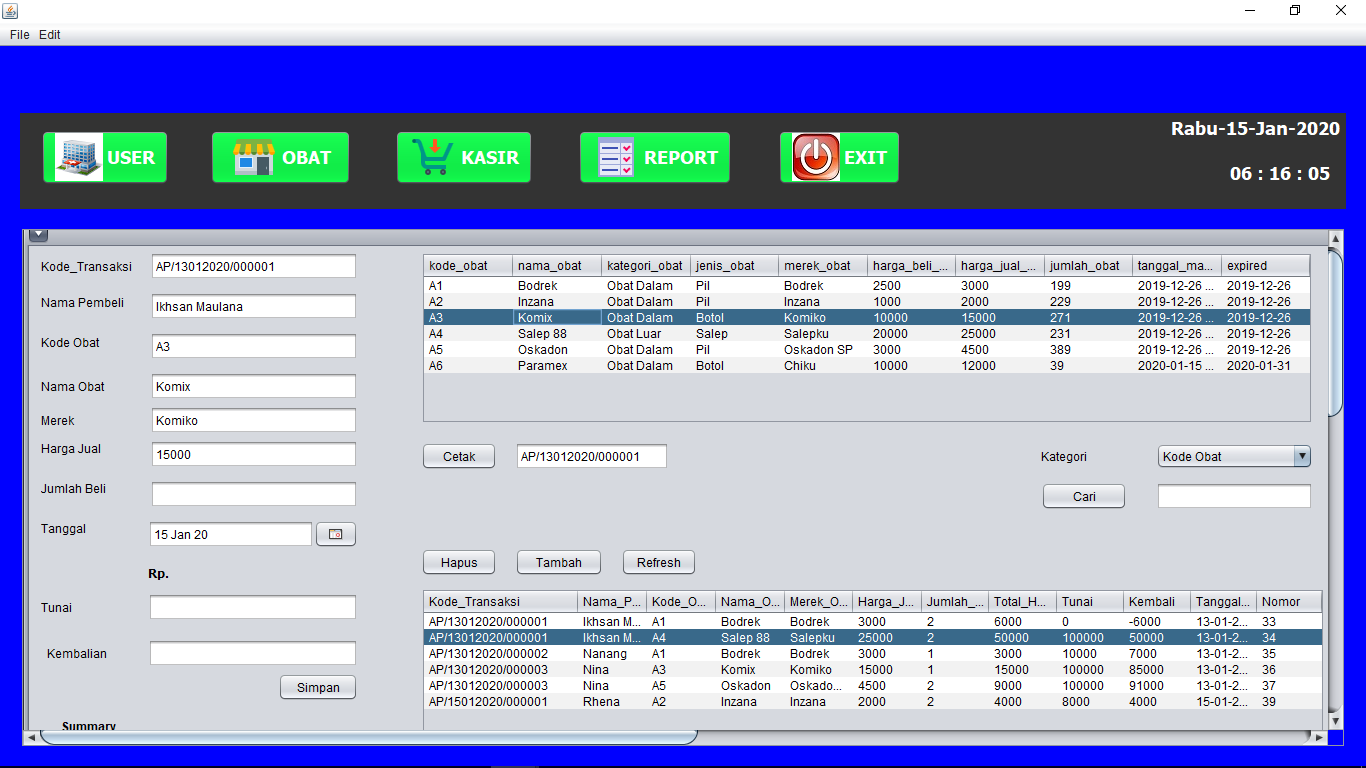
Task: Click inside the Tunai input field
Action: click(253, 607)
